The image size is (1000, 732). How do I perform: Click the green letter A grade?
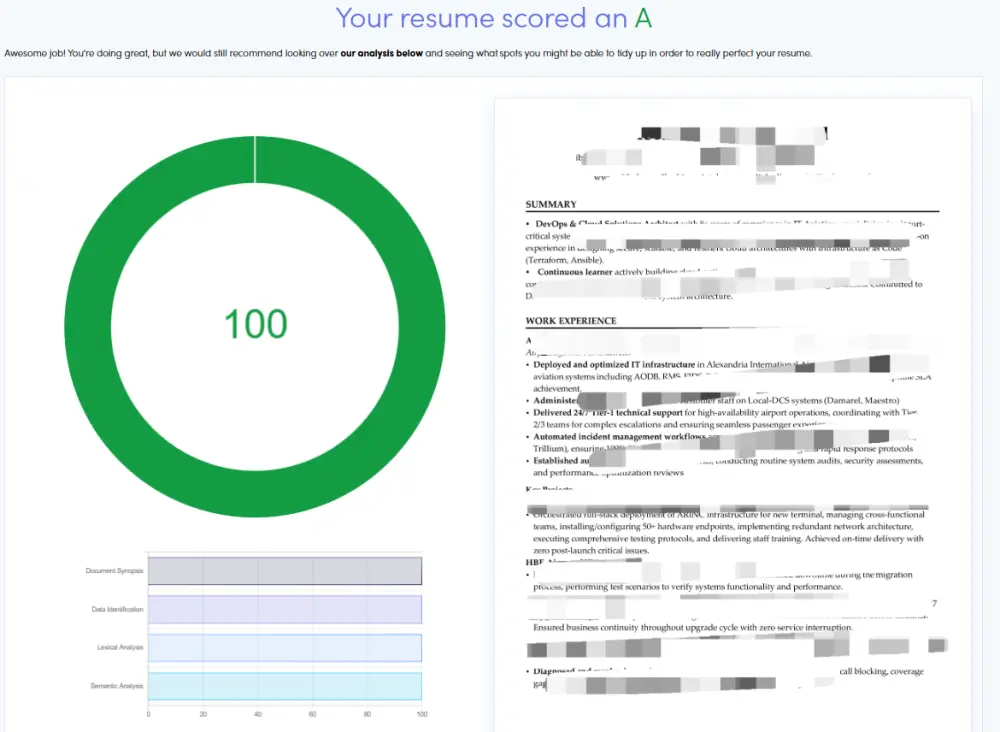coord(643,18)
